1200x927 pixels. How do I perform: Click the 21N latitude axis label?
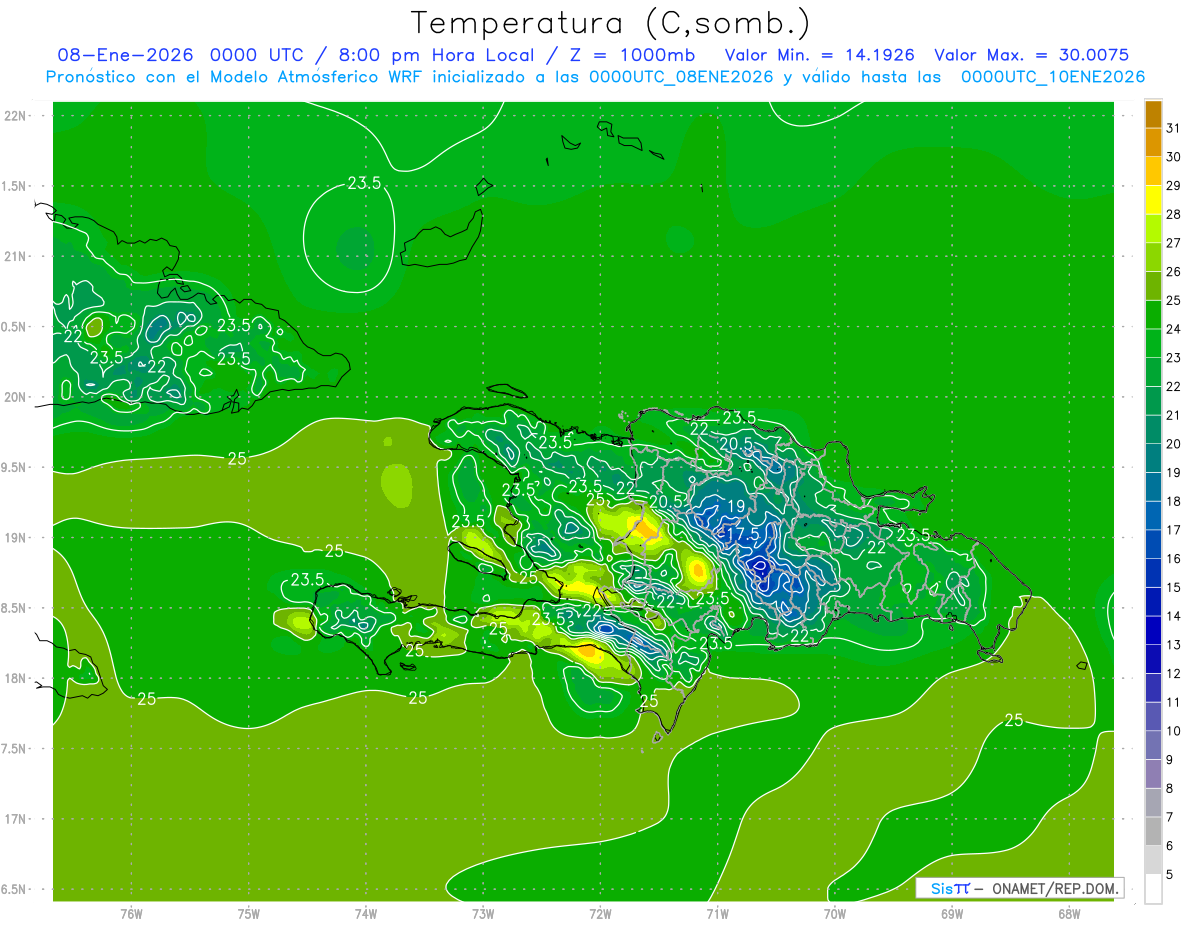[x=17, y=257]
